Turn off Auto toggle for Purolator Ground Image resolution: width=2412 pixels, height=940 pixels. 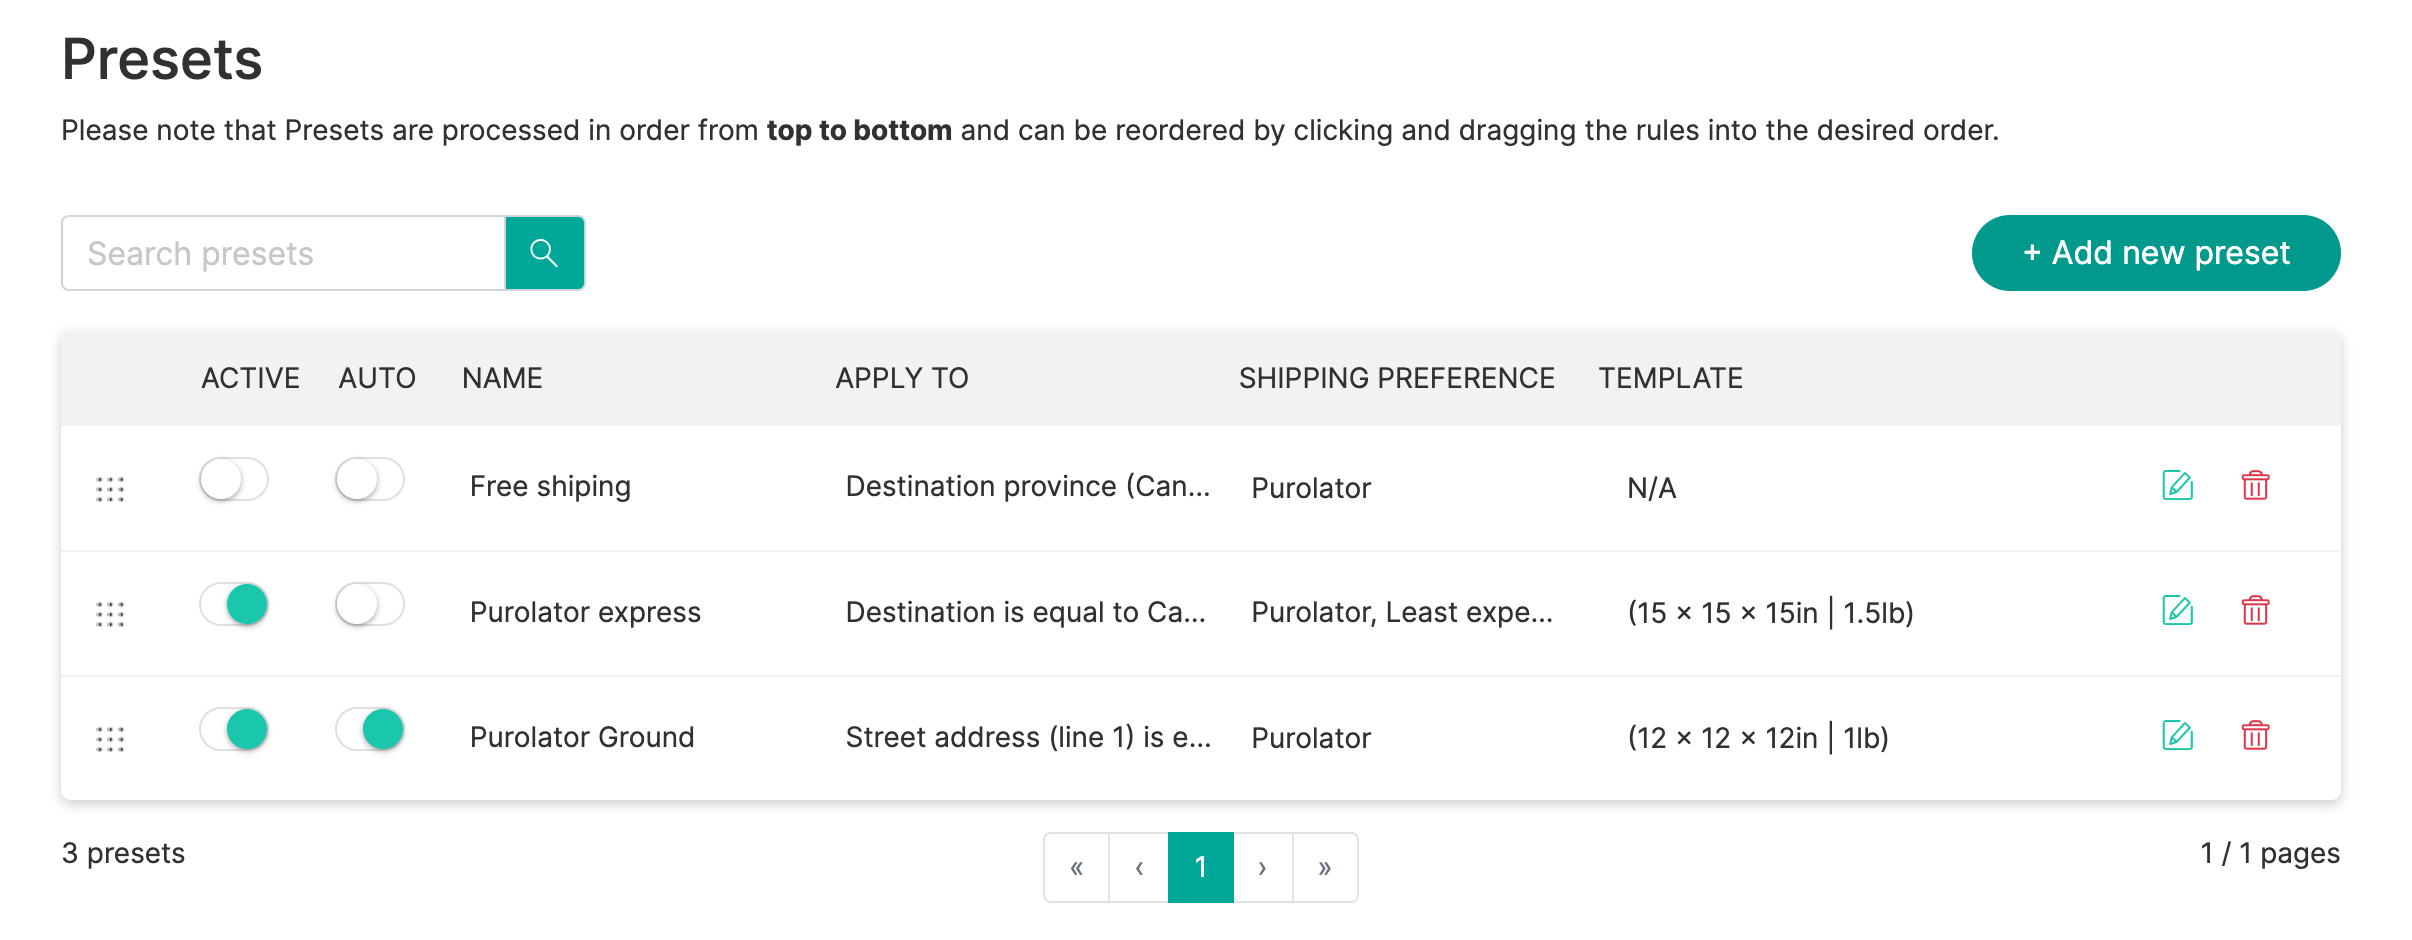(x=370, y=730)
